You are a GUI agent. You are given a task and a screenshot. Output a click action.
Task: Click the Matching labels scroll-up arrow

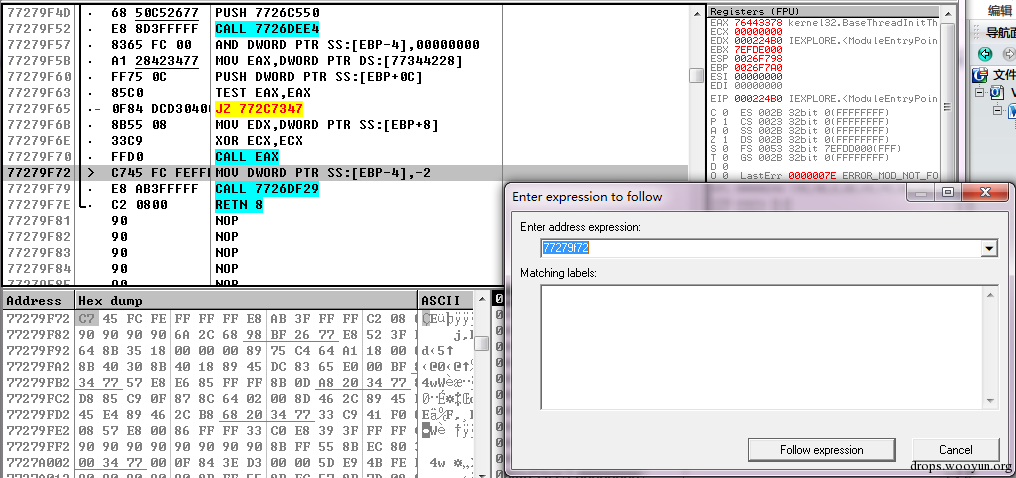coord(991,295)
